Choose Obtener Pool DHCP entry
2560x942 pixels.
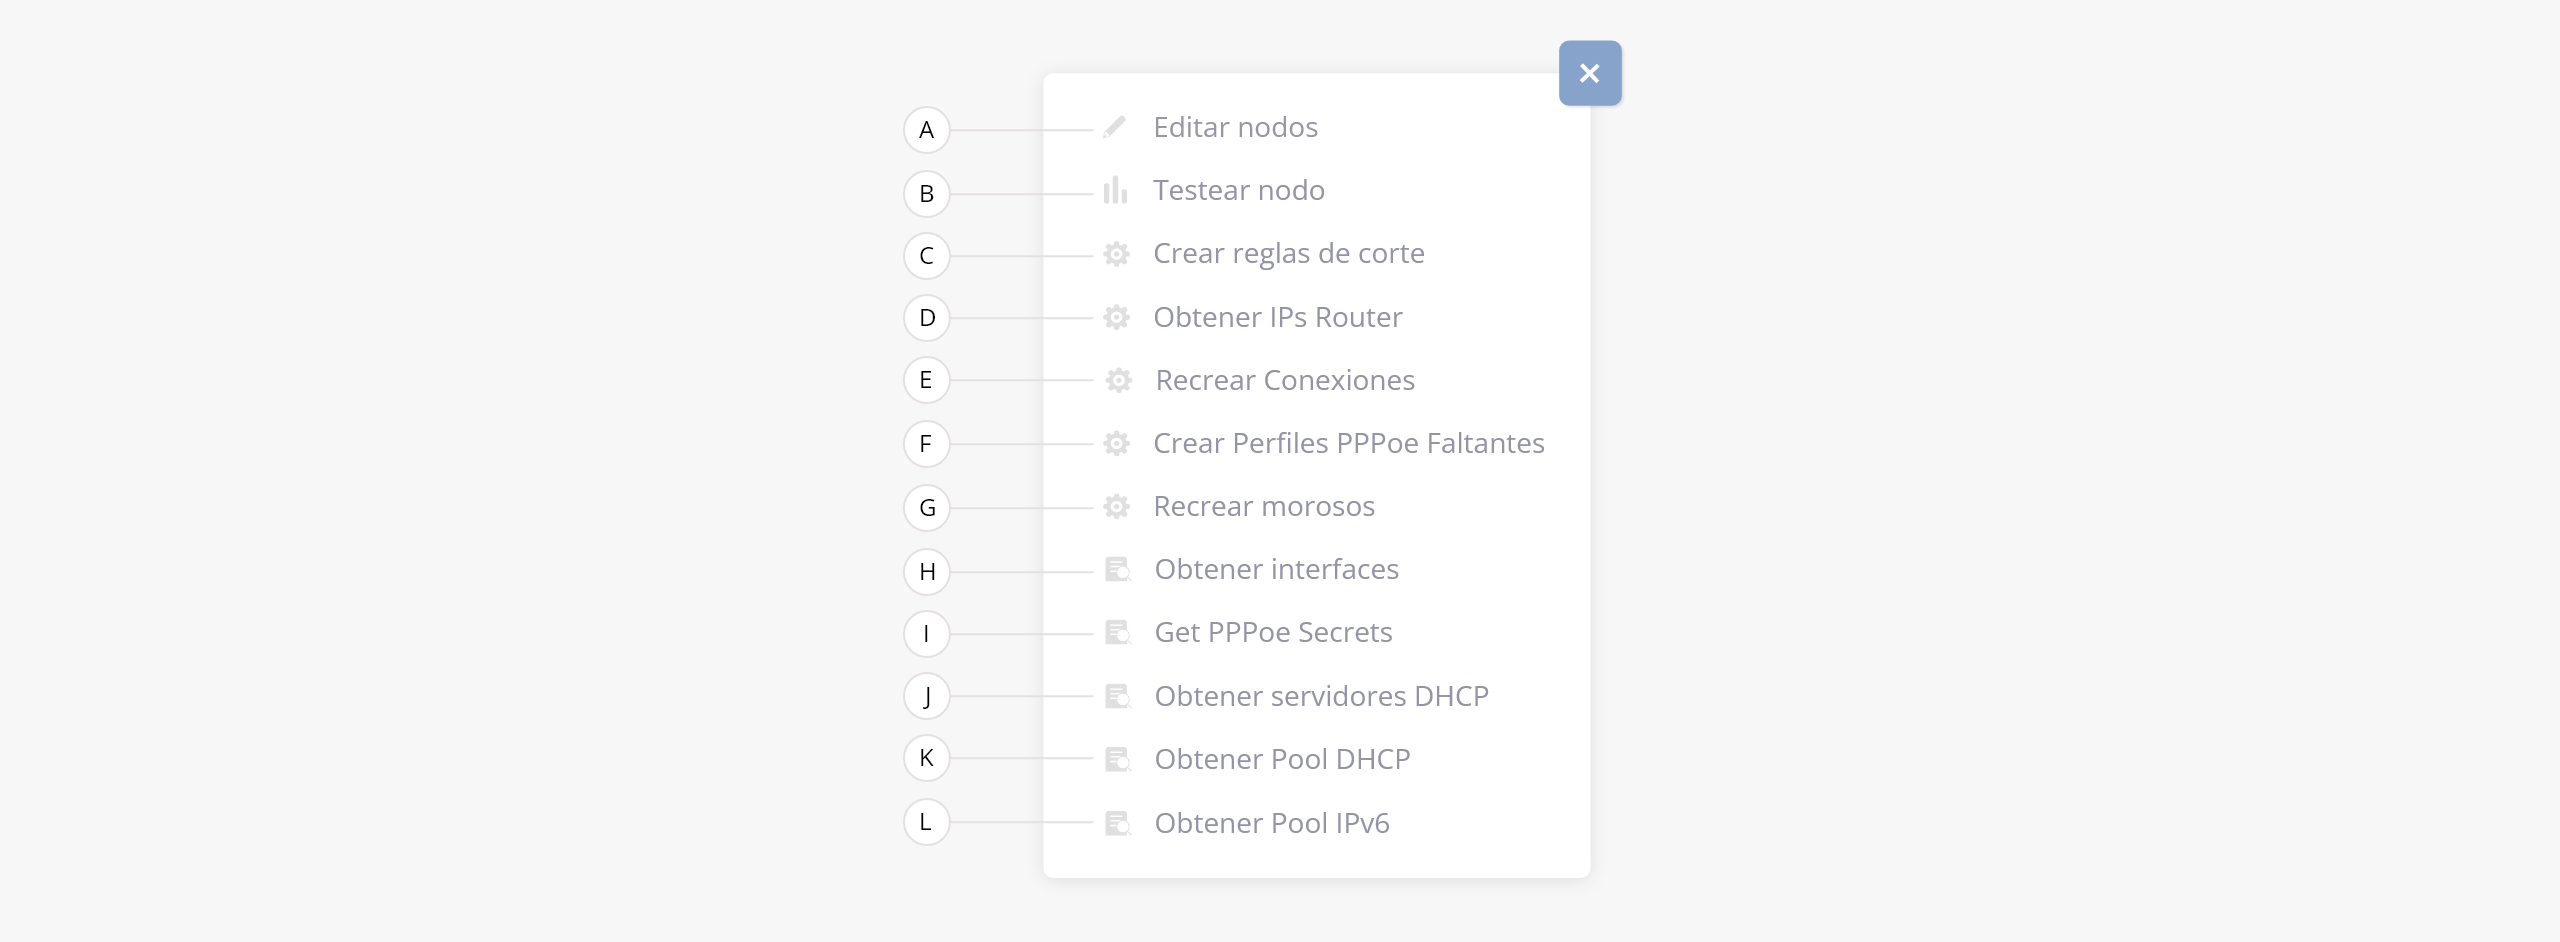point(1282,760)
